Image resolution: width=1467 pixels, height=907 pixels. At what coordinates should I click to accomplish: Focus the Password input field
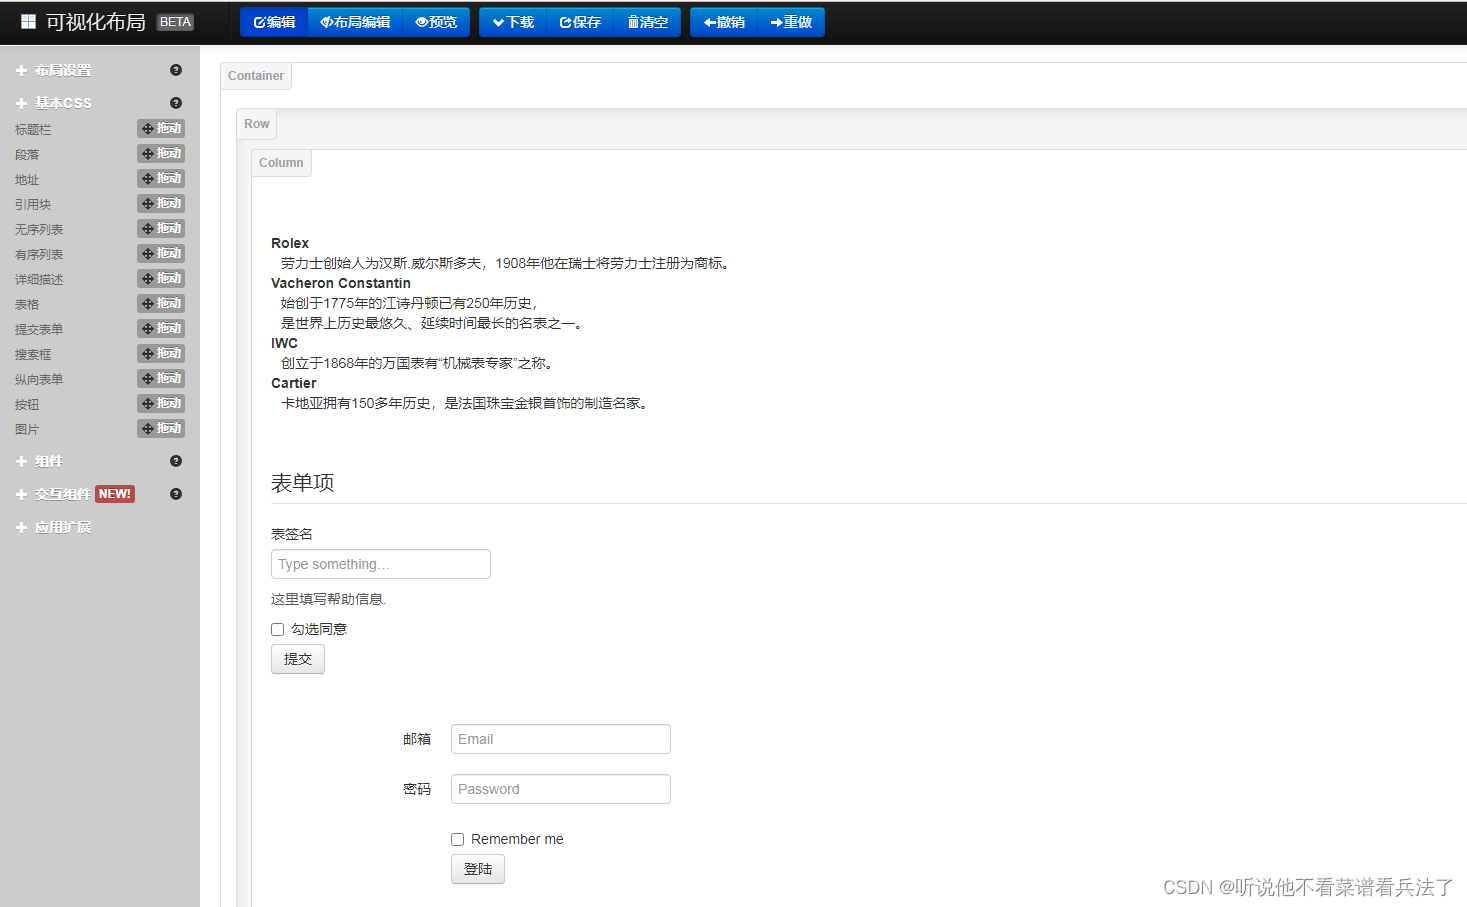point(561,789)
